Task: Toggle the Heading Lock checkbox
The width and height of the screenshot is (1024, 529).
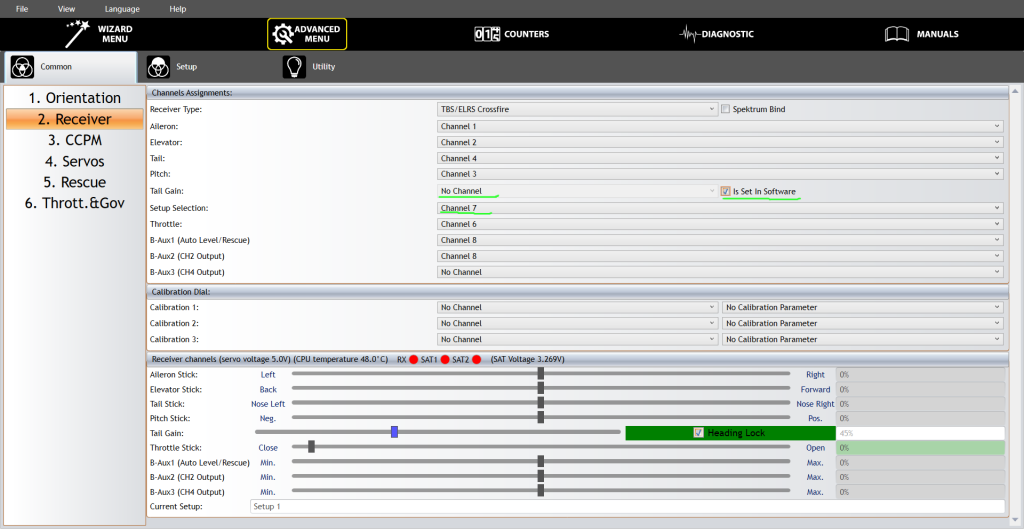Action: 698,433
